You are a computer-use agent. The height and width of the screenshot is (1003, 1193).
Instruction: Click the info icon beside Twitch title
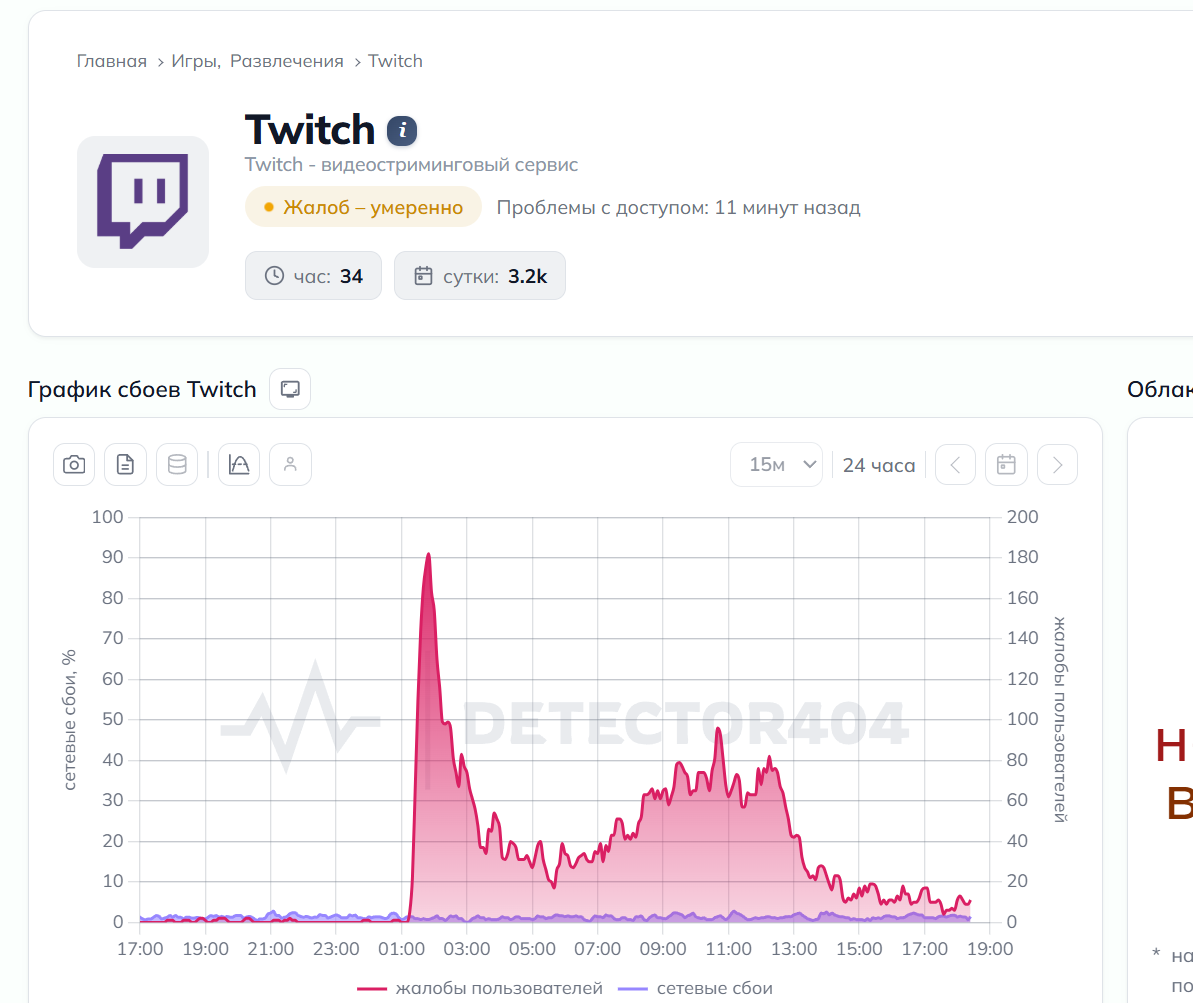[x=402, y=131]
